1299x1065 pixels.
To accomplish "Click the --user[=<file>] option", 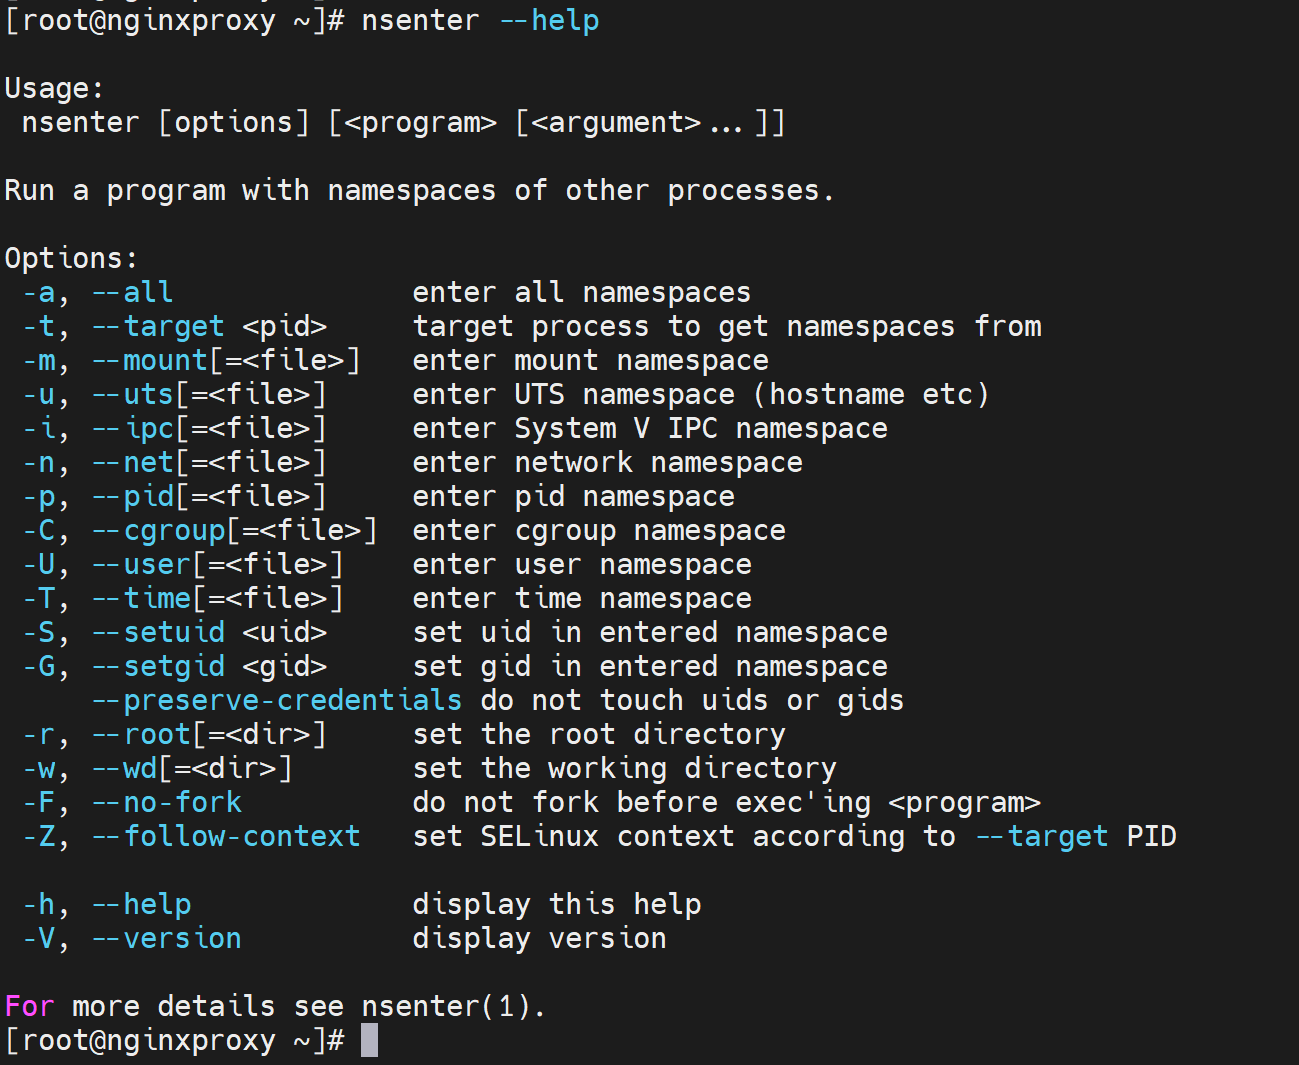I will point(217,564).
